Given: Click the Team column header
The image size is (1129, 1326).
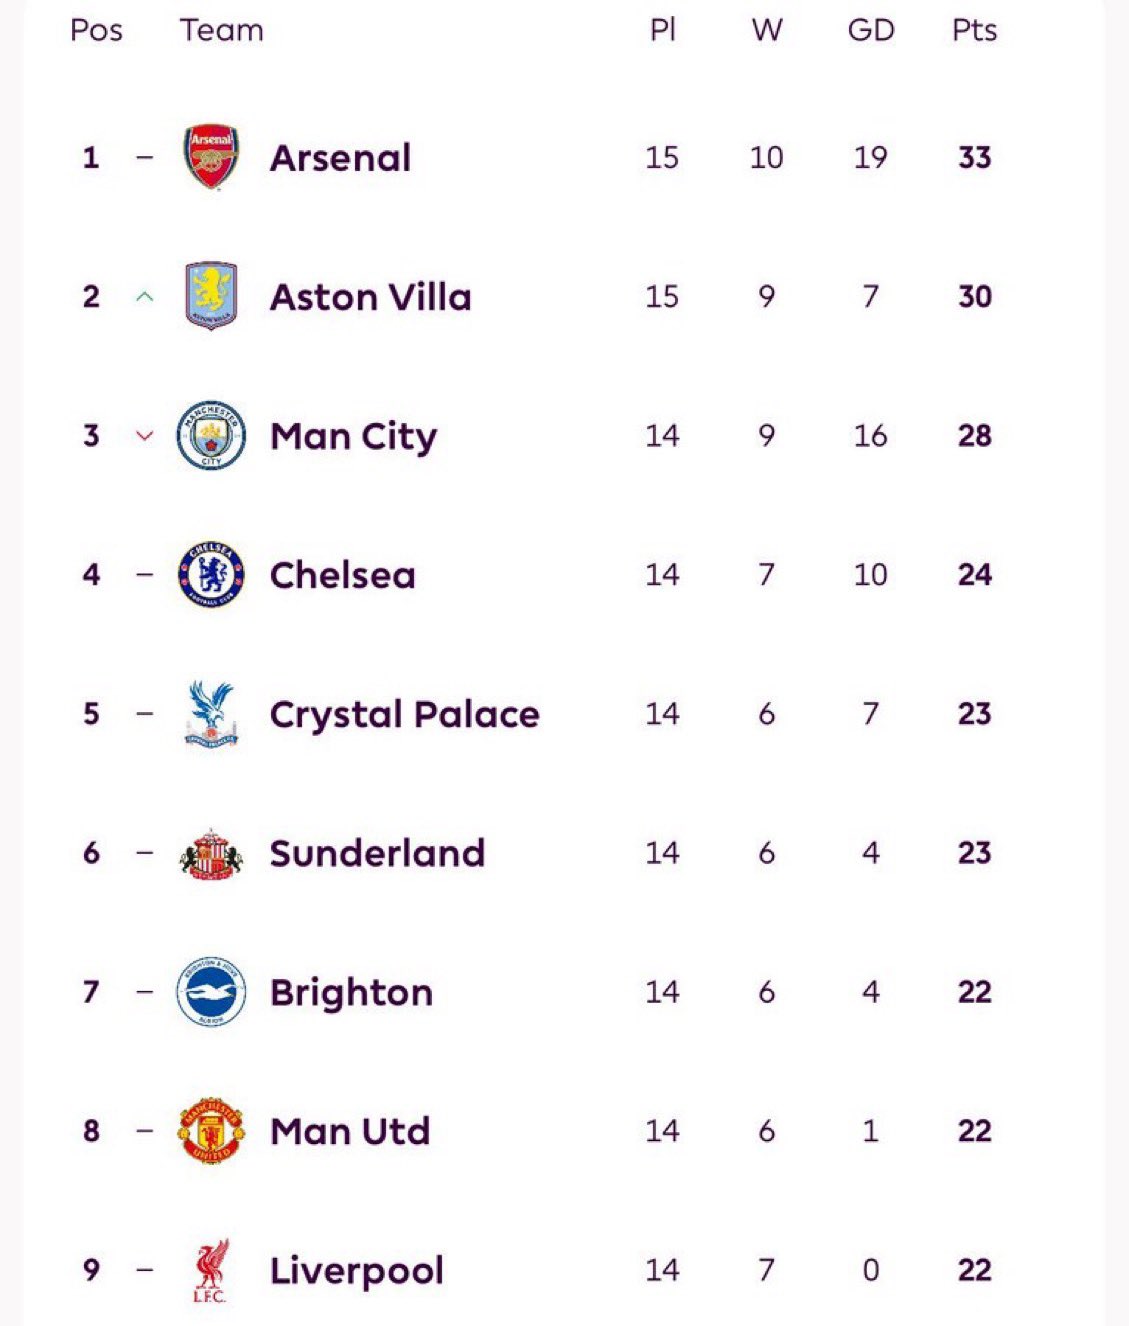Looking at the screenshot, I should tap(221, 30).
